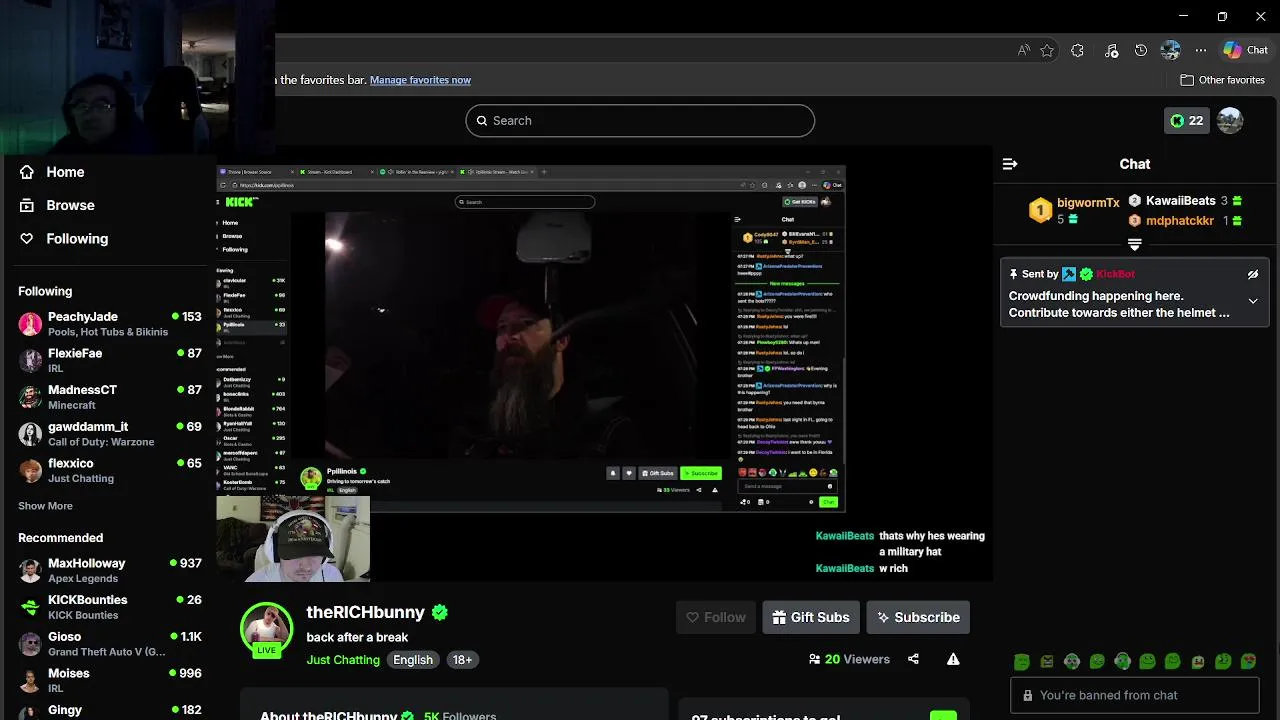The image size is (1280, 720).
Task: Click the banned chat message box
Action: [x=1135, y=695]
